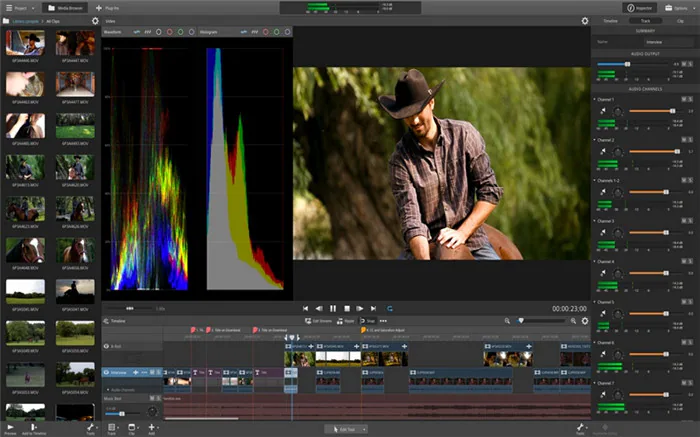
Task: Mute Channel 1 with M button
Action: [683, 100]
